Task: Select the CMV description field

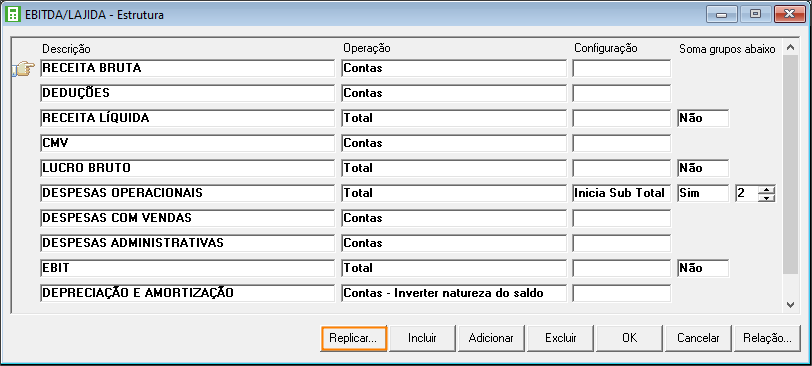Action: click(187, 143)
